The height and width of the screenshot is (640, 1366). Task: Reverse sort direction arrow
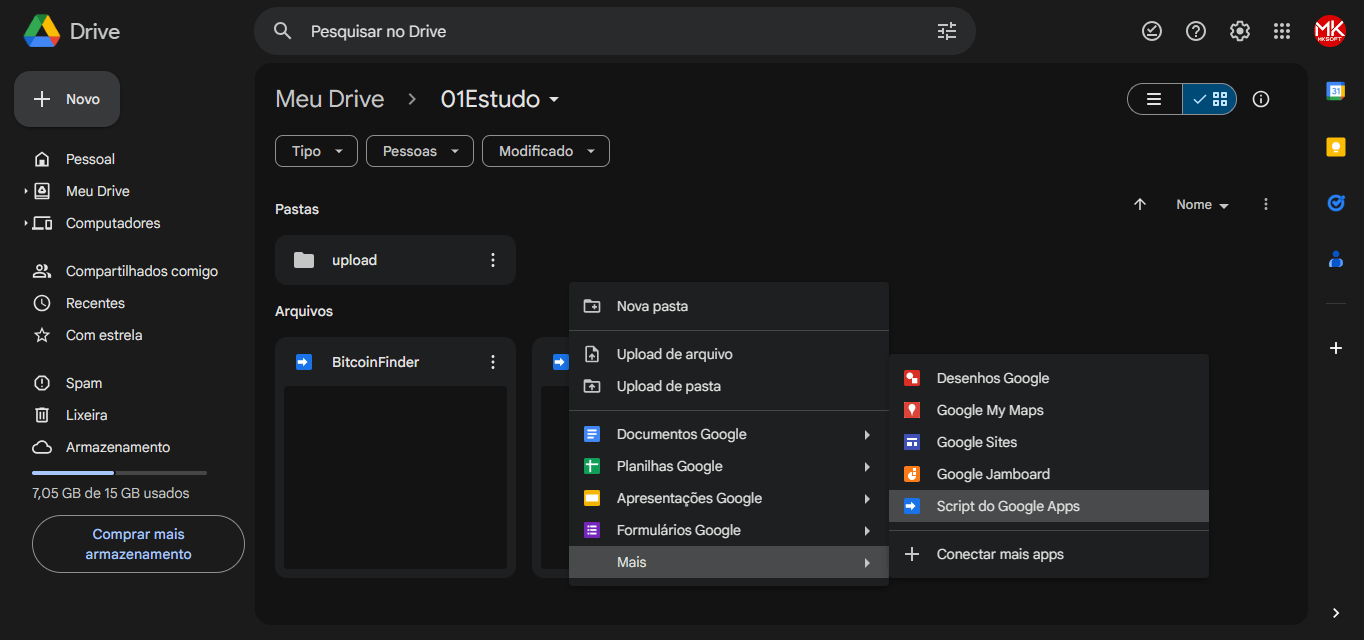pos(1139,204)
